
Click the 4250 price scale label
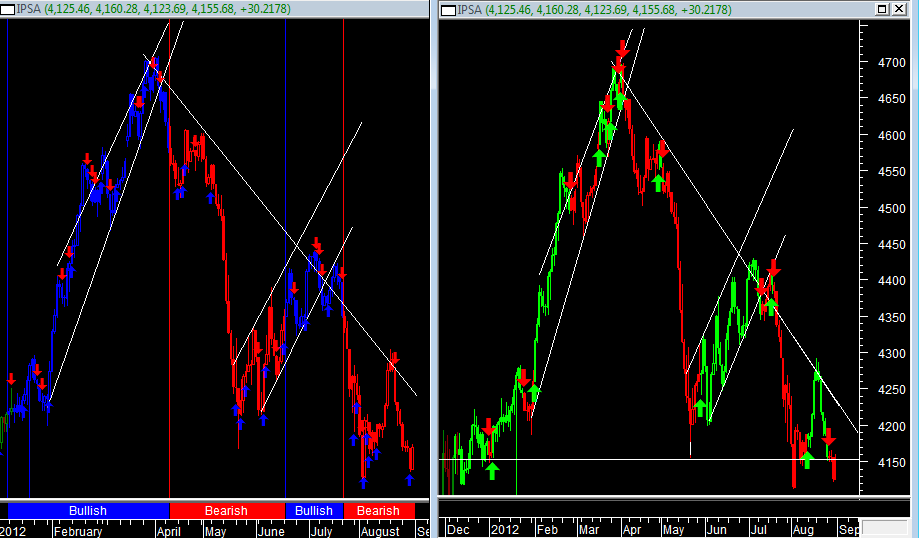tap(891, 390)
